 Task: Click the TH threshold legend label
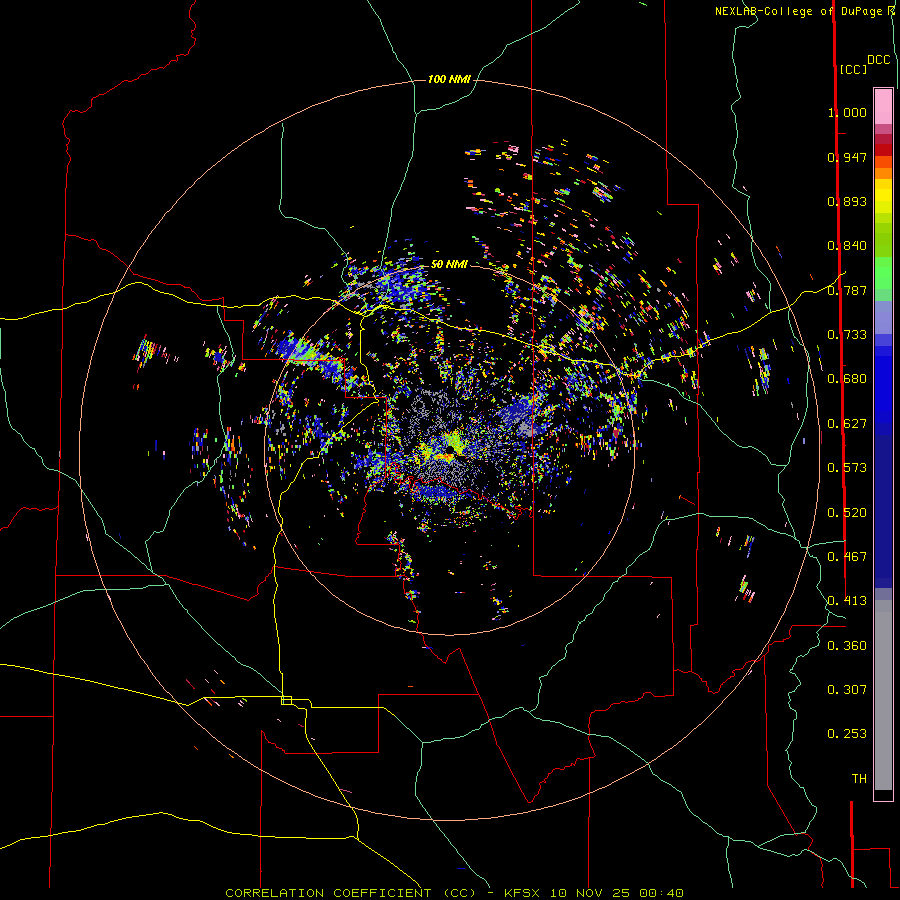tap(859, 779)
